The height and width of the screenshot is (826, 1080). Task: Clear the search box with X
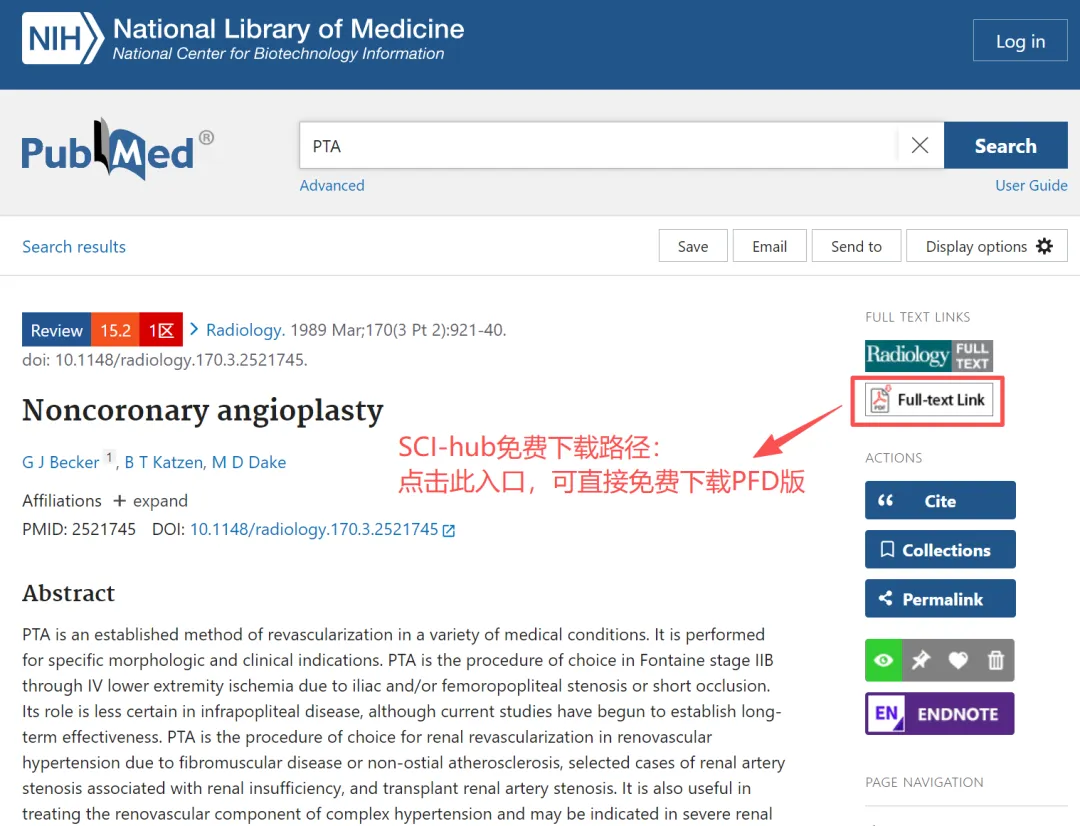[920, 145]
